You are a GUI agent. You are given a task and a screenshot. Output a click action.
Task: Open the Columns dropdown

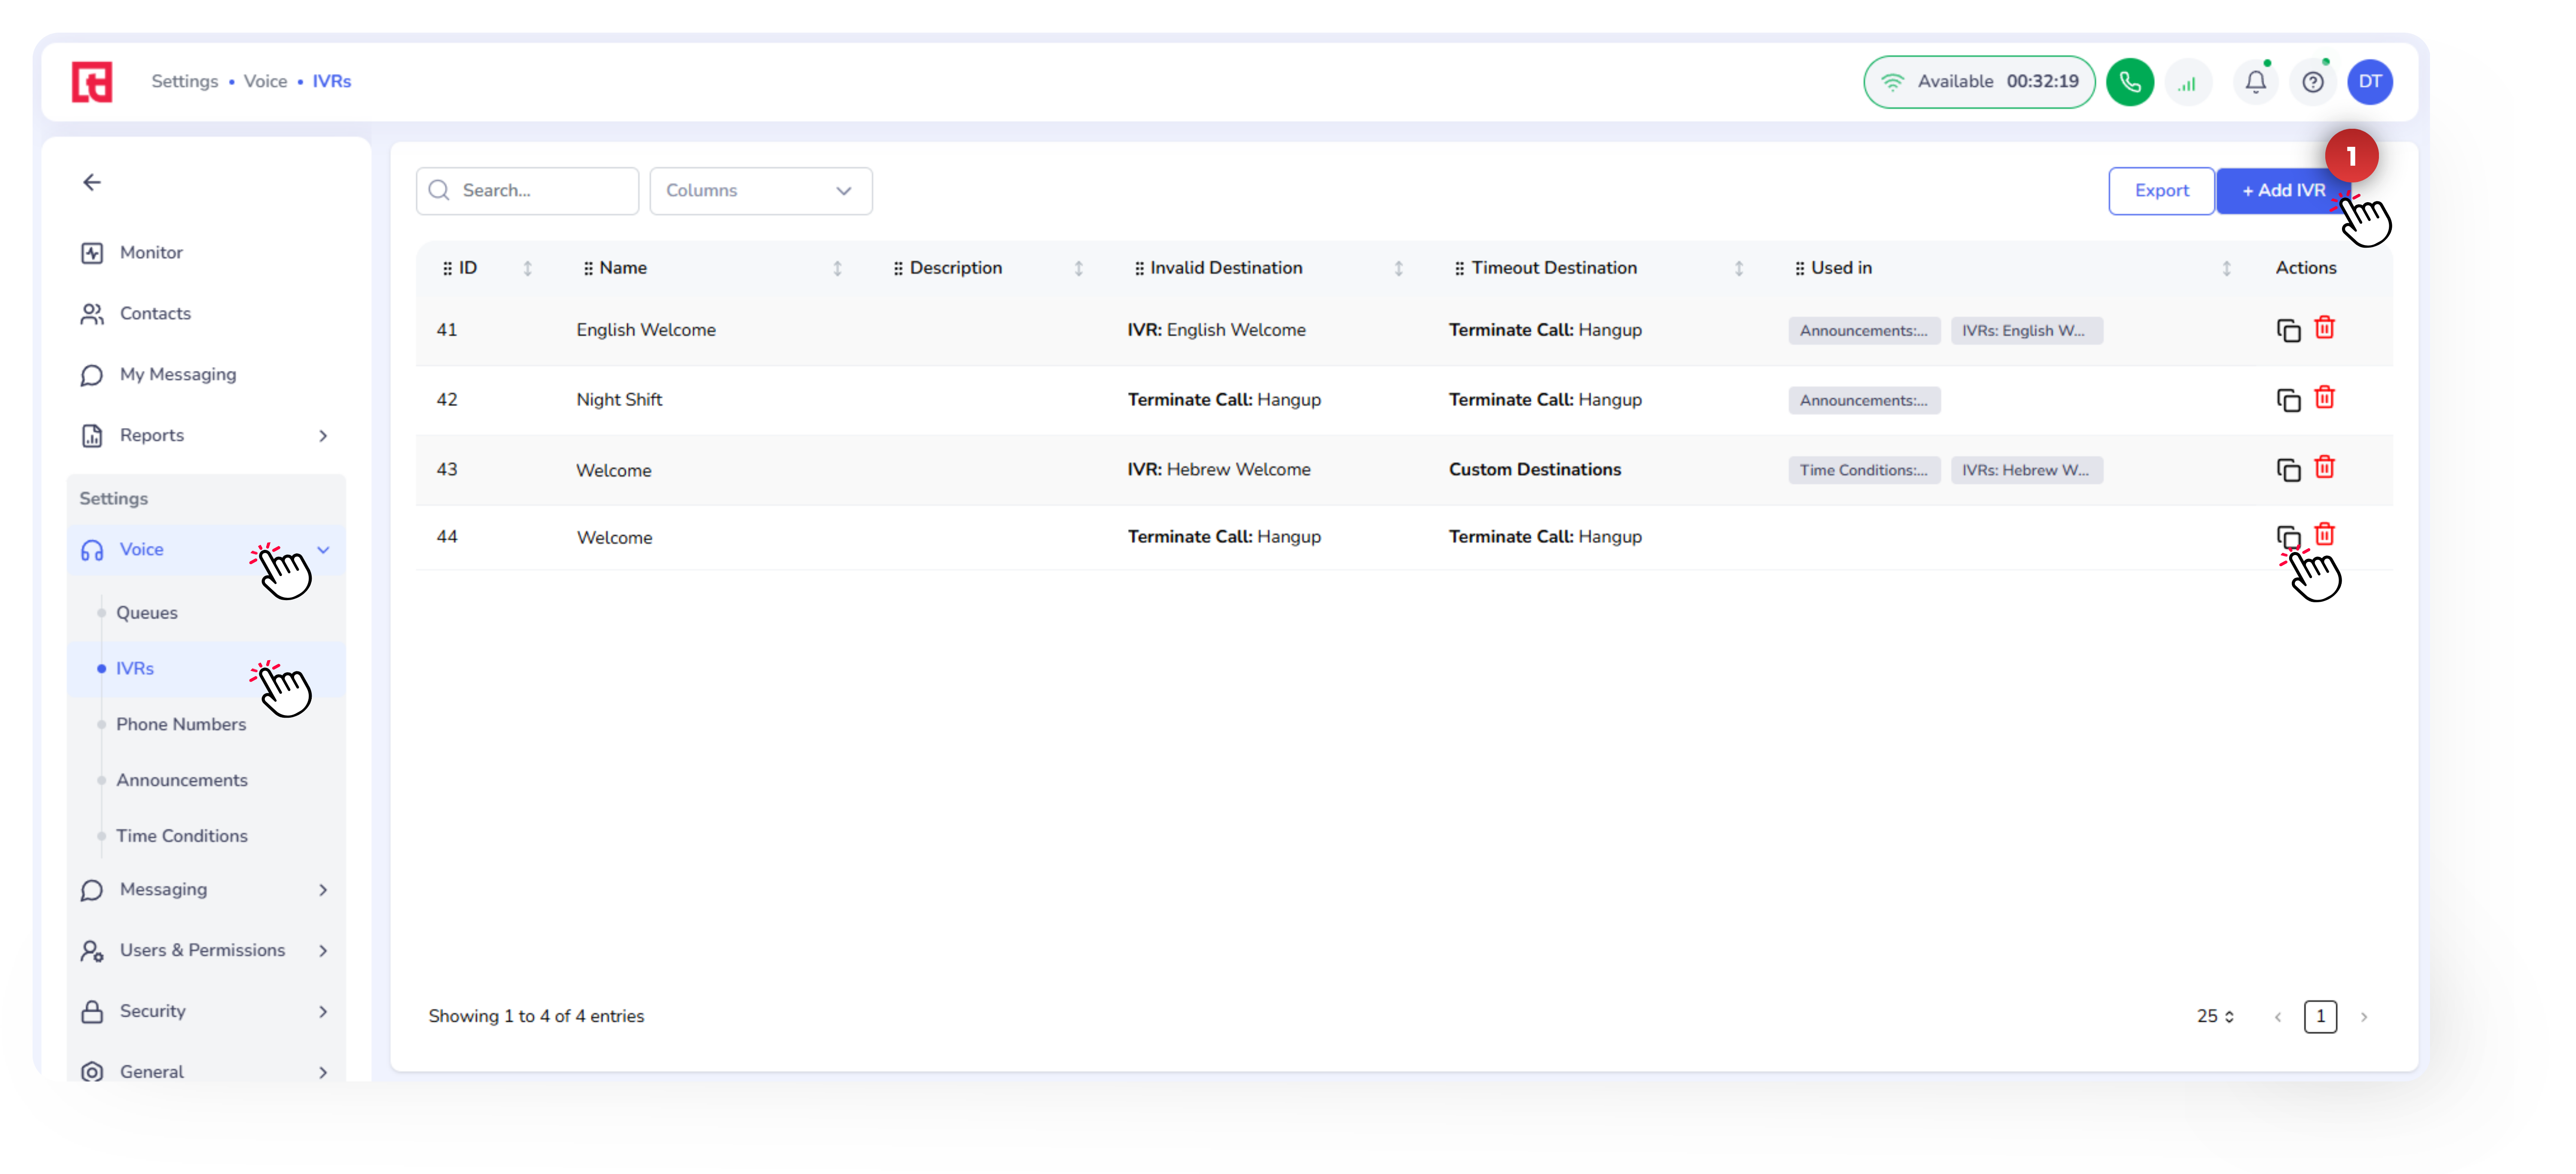point(760,191)
